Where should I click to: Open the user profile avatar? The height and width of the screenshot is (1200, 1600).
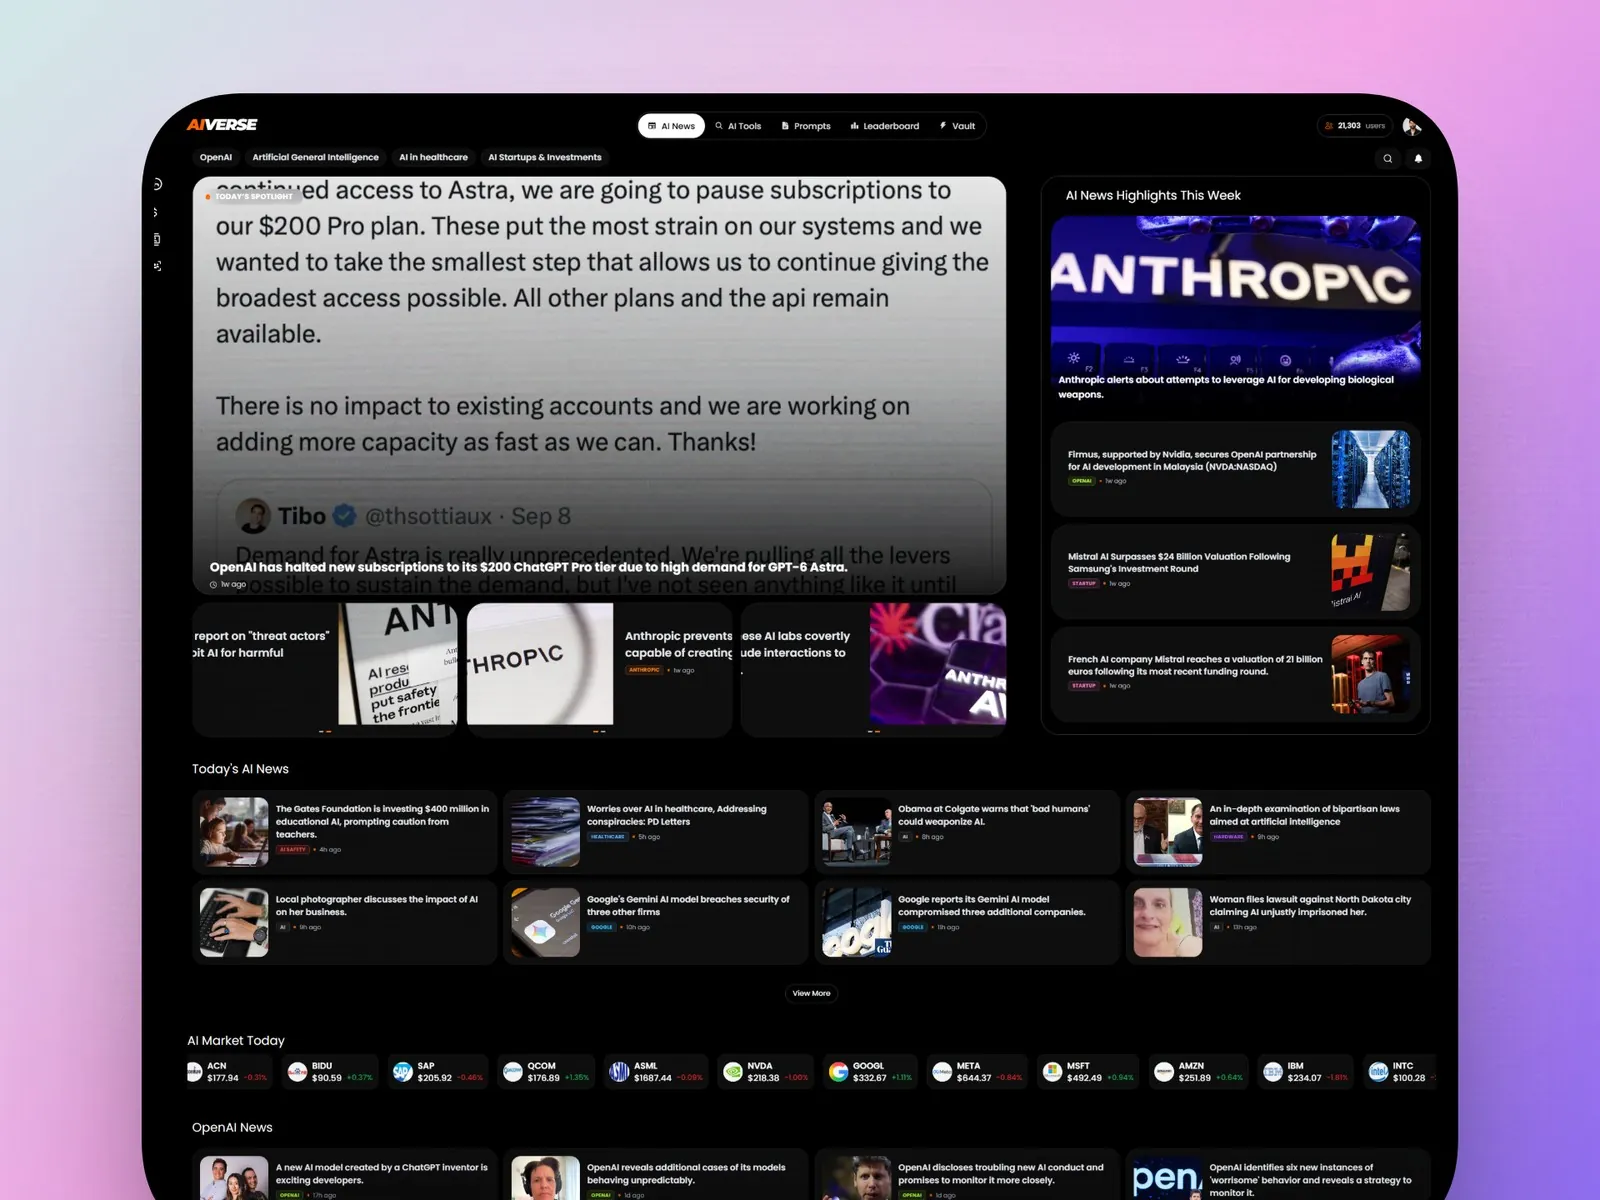[1411, 126]
